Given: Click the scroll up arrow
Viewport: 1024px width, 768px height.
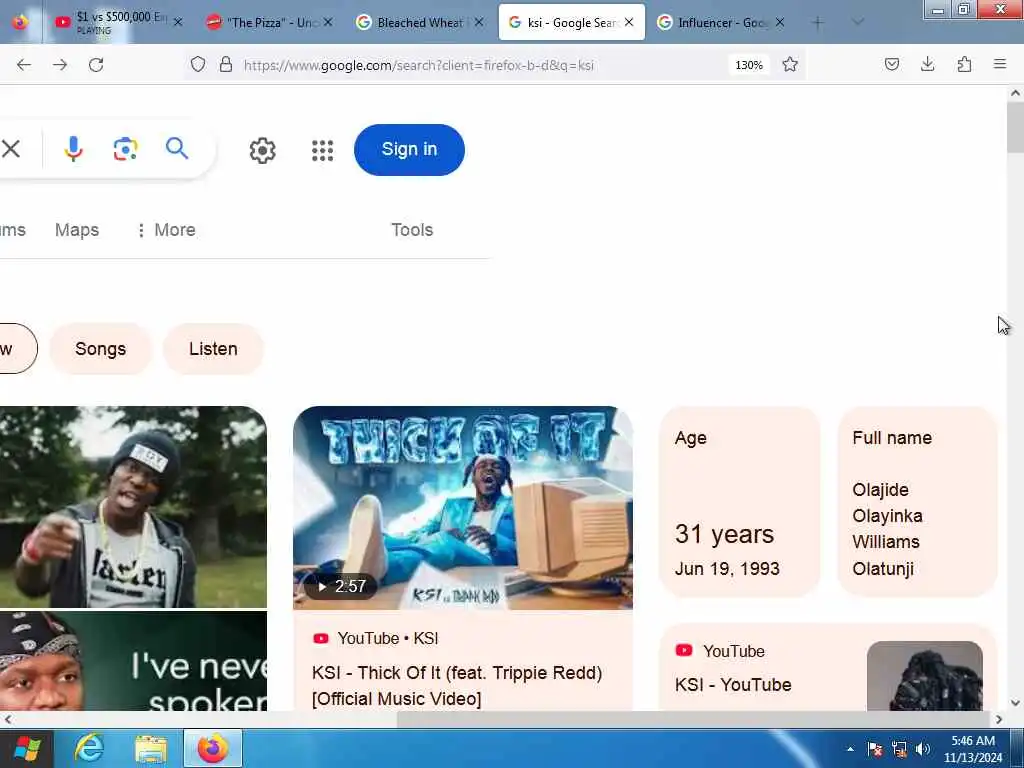Looking at the screenshot, I should tap(1015, 93).
